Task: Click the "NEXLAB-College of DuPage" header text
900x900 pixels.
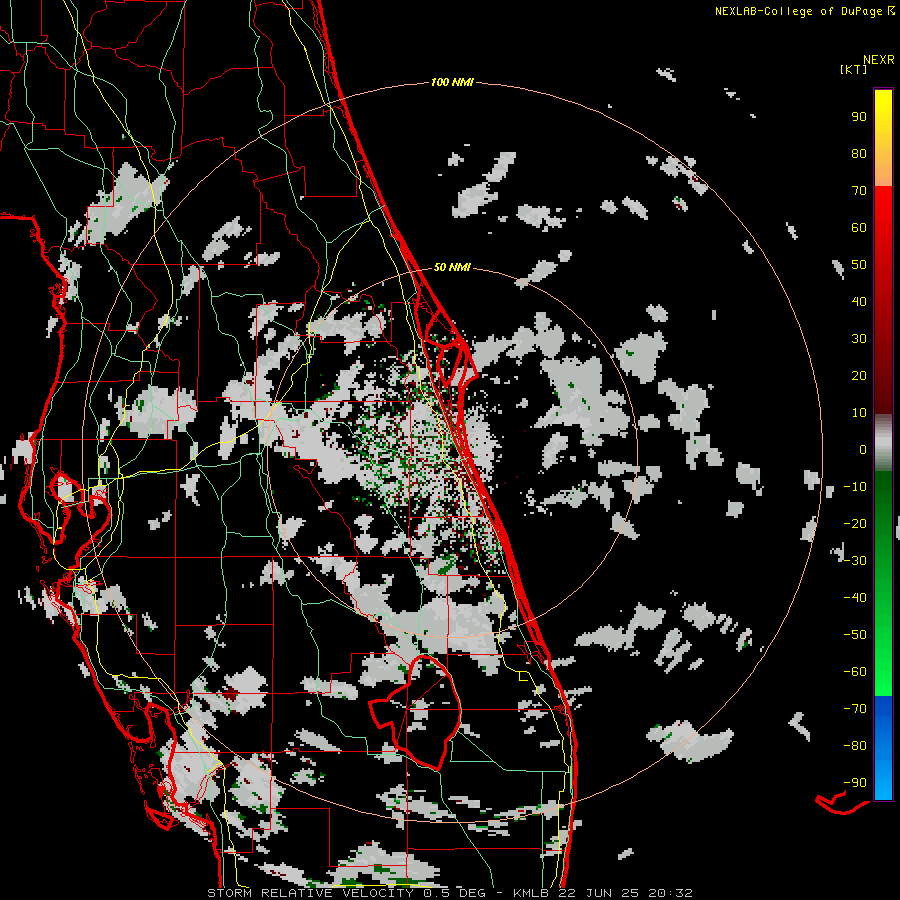Action: click(x=798, y=11)
